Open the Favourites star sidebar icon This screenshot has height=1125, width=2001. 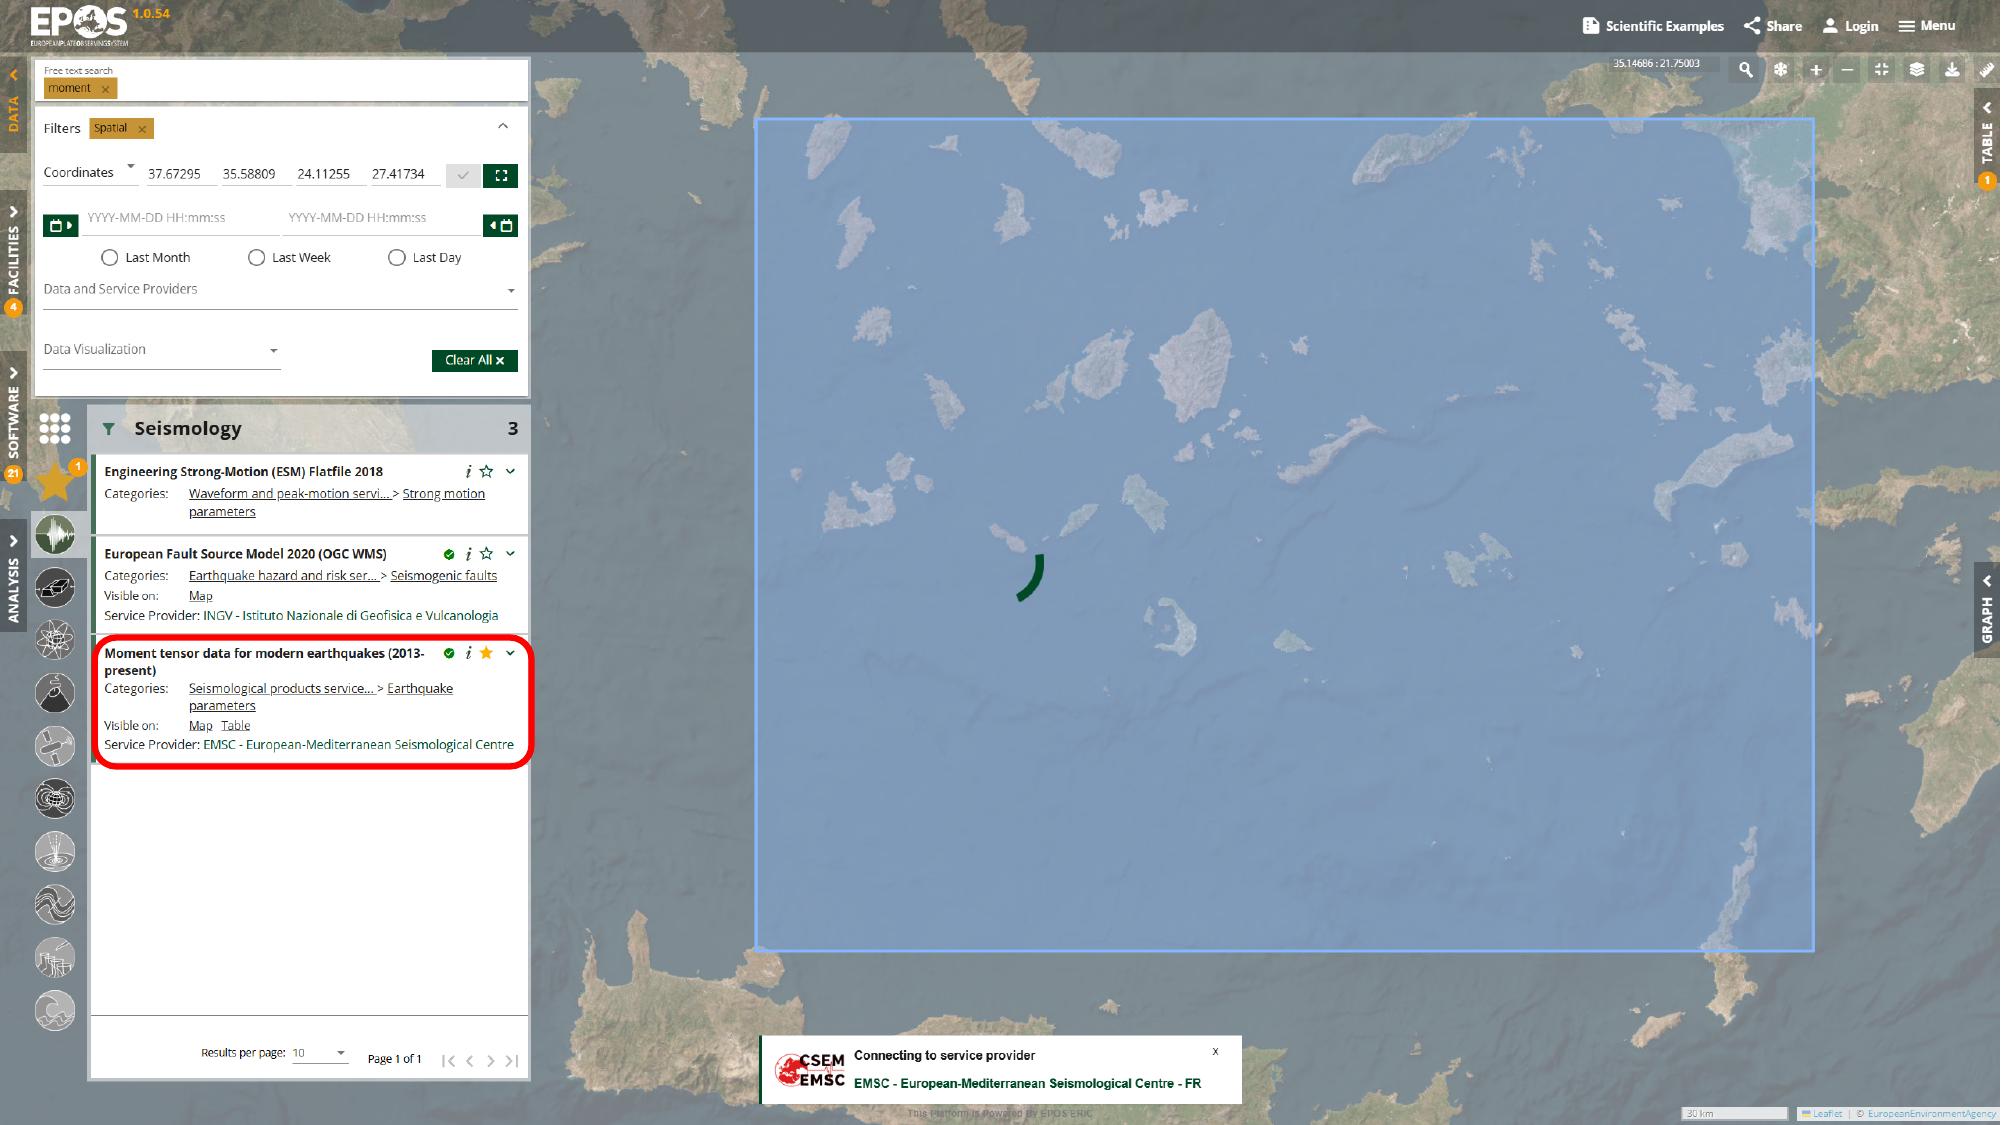(x=55, y=482)
